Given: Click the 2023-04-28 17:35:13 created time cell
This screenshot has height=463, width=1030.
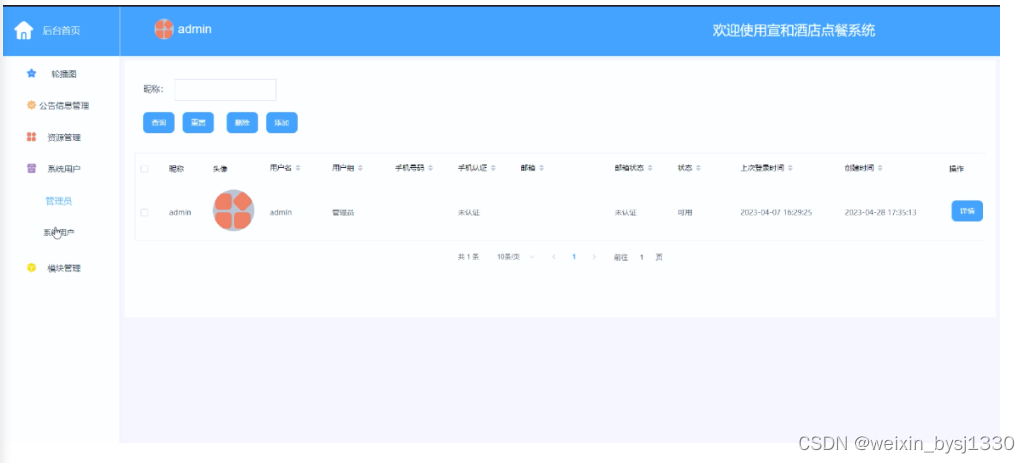Looking at the screenshot, I should coord(881,213).
